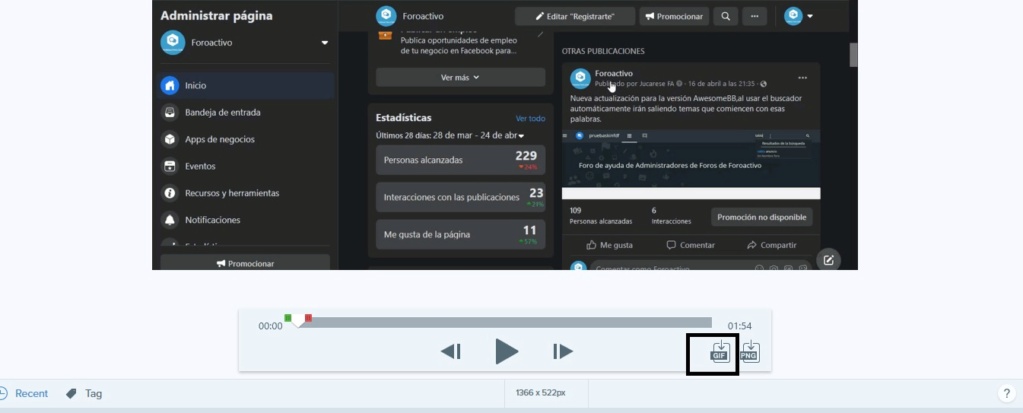Click the Inicio home icon
The height and width of the screenshot is (413, 1023).
point(170,85)
